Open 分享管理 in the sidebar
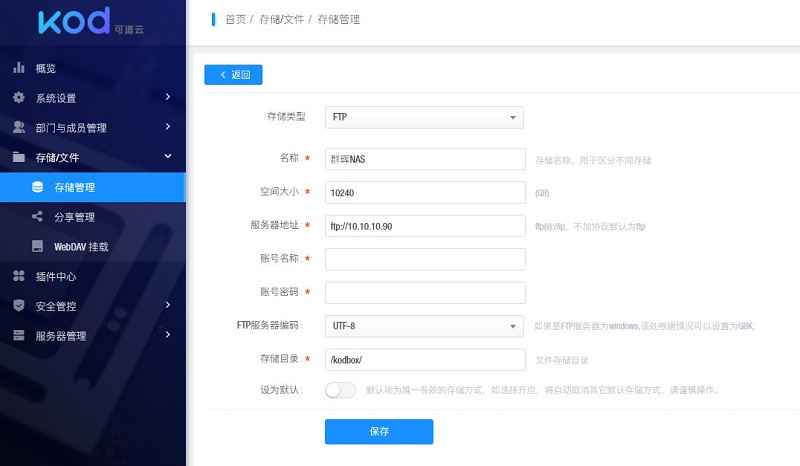This screenshot has width=800, height=466. [75, 217]
